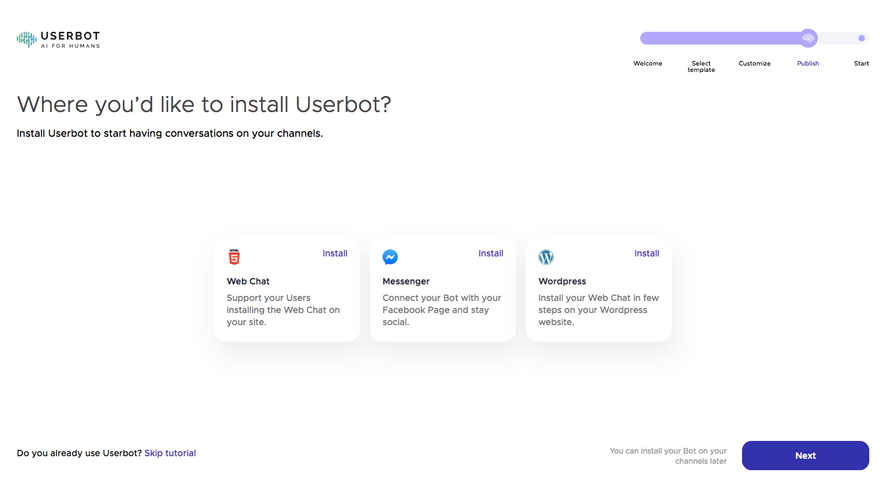Image resolution: width=885 pixels, height=502 pixels.
Task: Click the Wordpress card title
Action: [x=562, y=281]
